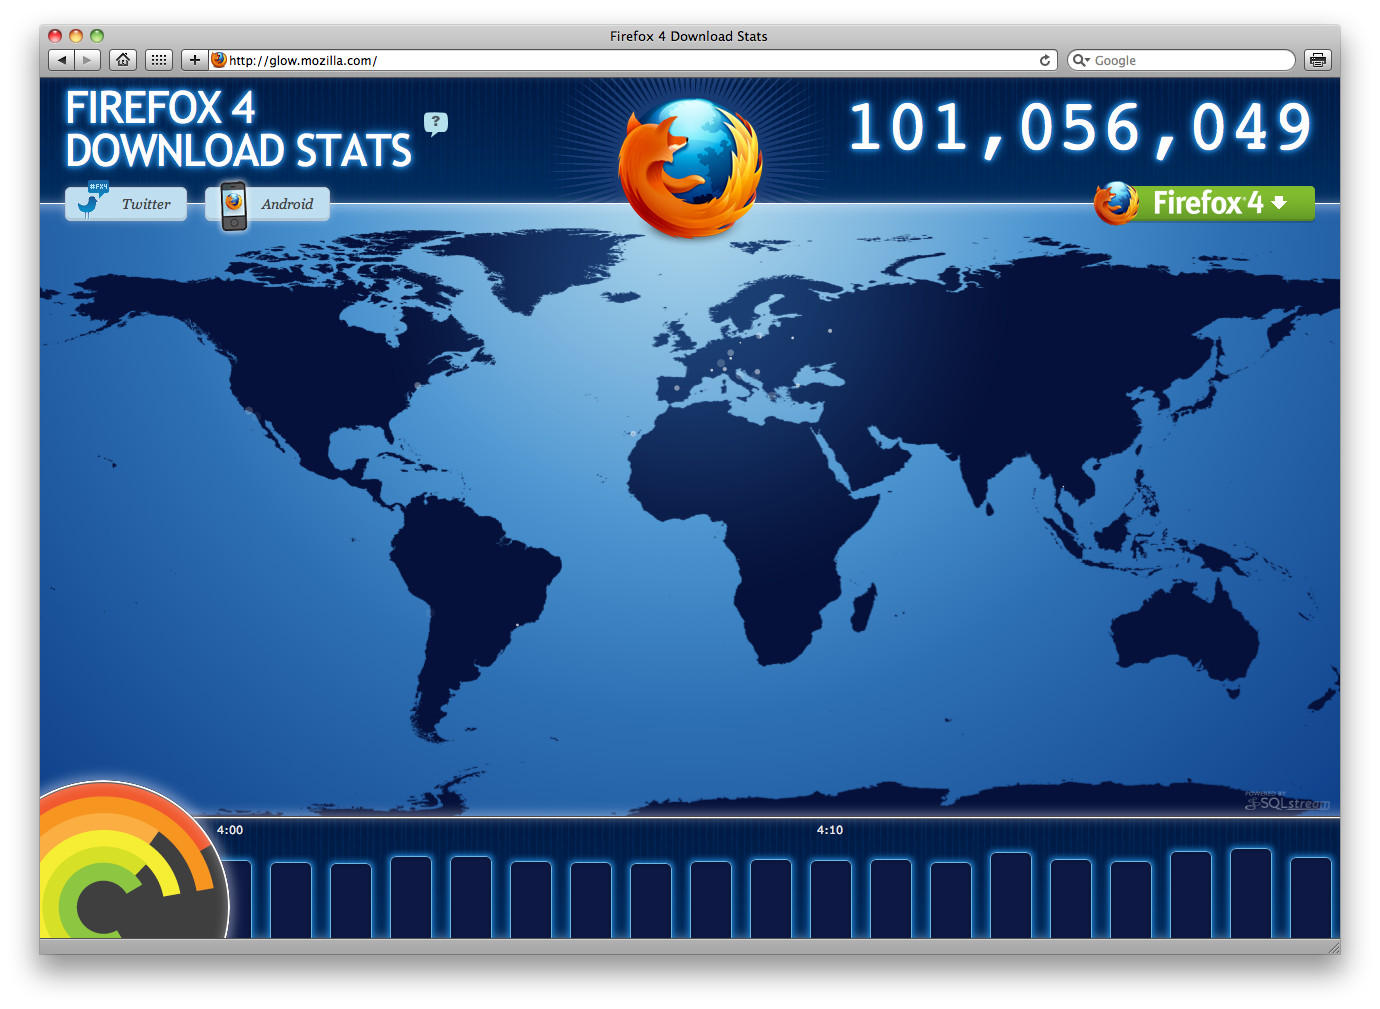Download with the green Firefox 4 button

coord(1205,203)
